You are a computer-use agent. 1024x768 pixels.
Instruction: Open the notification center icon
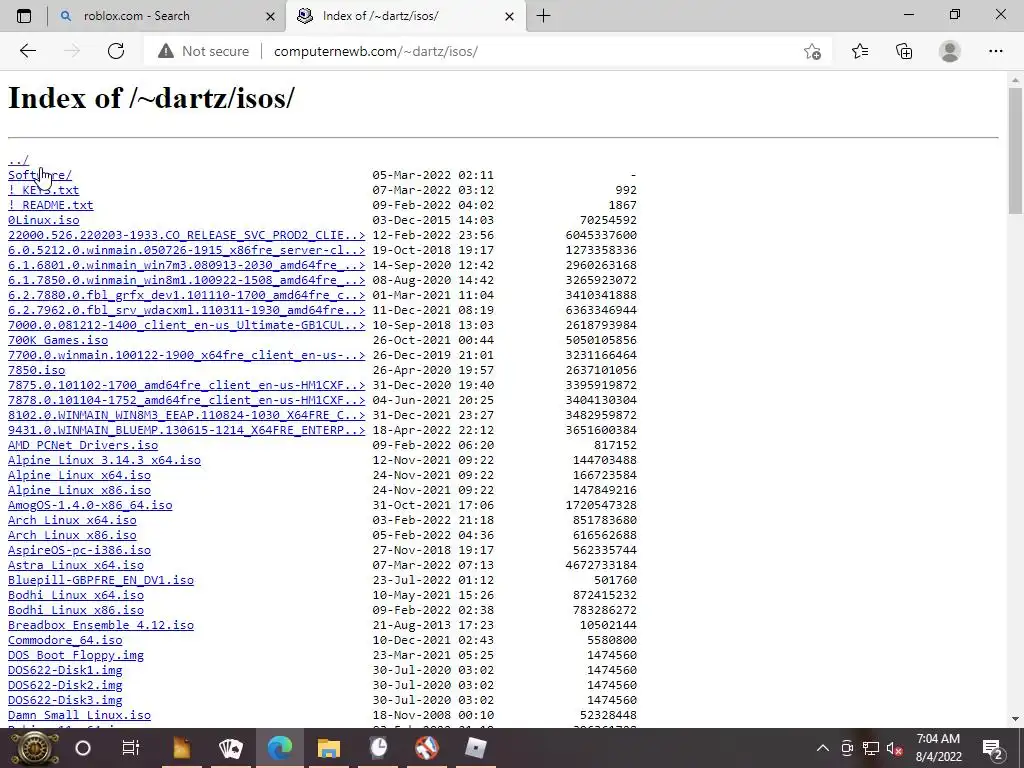[x=993, y=748]
